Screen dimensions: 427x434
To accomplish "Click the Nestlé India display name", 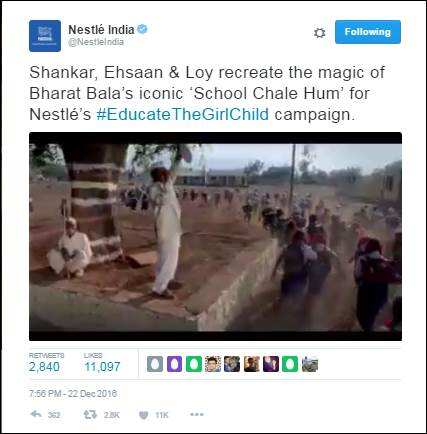I will (101, 29).
